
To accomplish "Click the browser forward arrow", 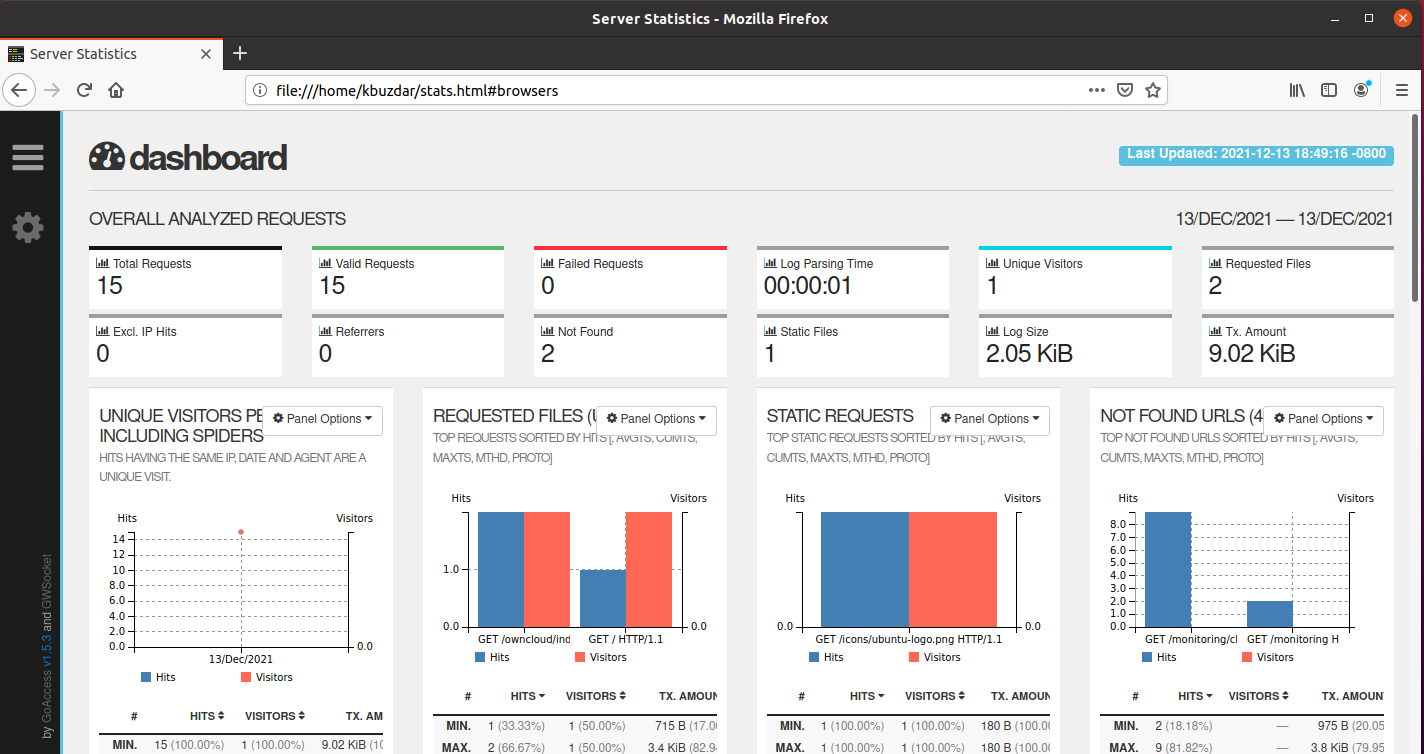I will click(52, 90).
